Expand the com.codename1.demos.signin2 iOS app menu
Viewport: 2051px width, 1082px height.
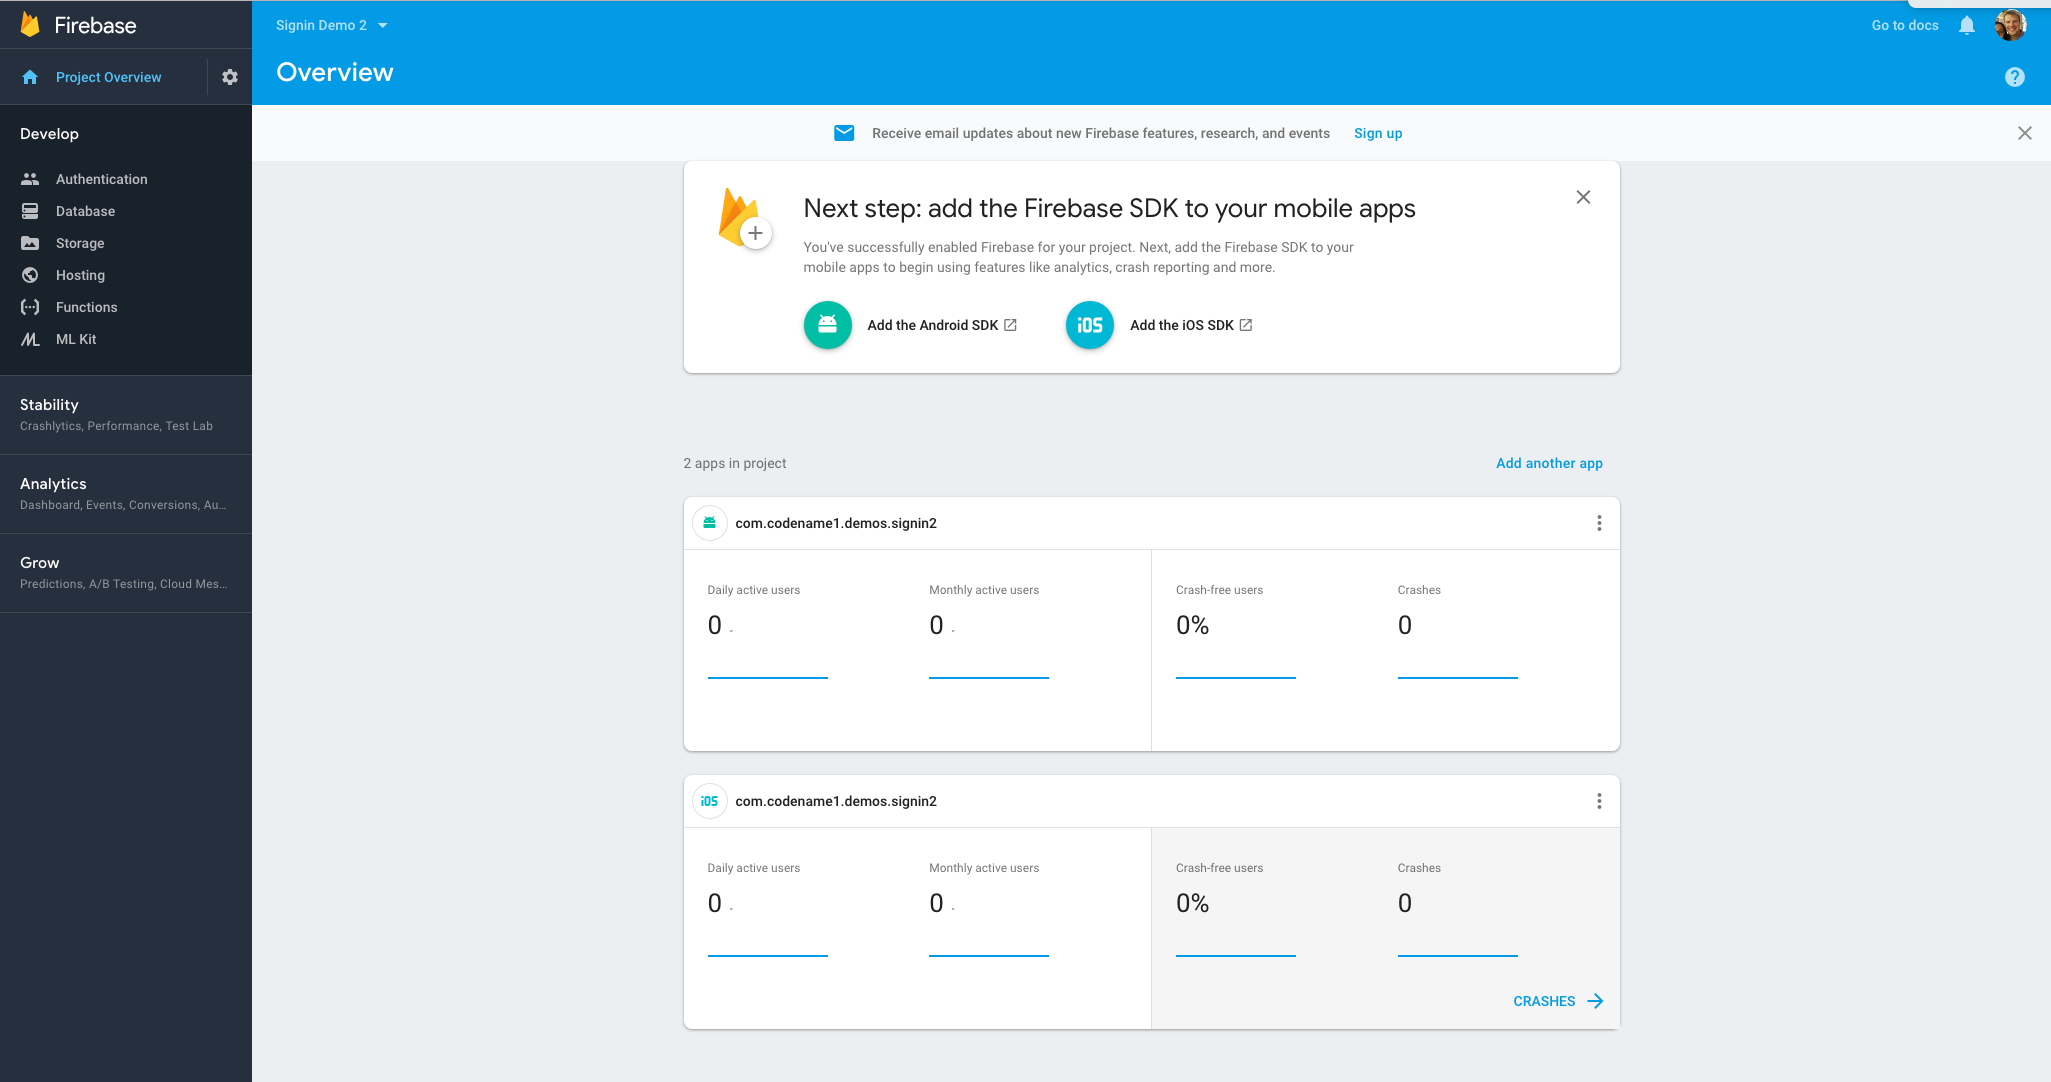(x=1599, y=801)
